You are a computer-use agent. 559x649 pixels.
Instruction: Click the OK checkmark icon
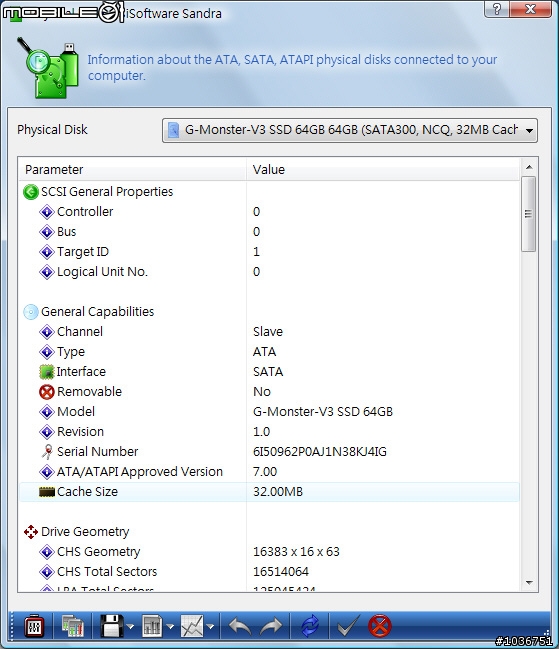pyautogui.click(x=348, y=626)
